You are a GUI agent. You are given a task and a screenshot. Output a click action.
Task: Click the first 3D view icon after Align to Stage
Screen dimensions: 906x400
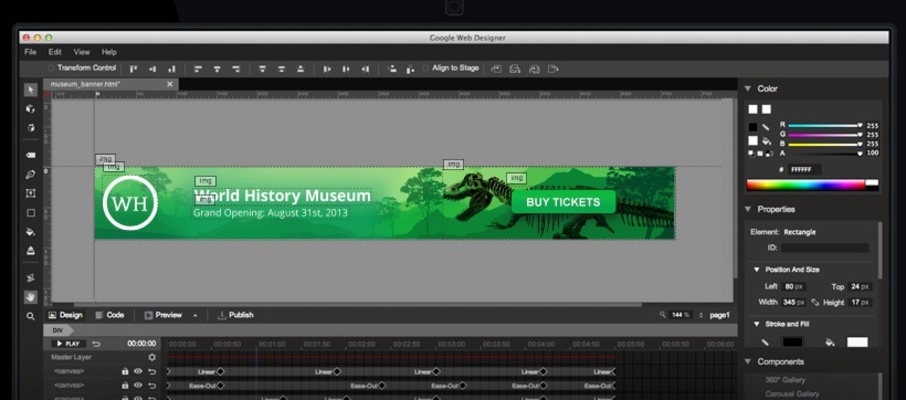[496, 69]
